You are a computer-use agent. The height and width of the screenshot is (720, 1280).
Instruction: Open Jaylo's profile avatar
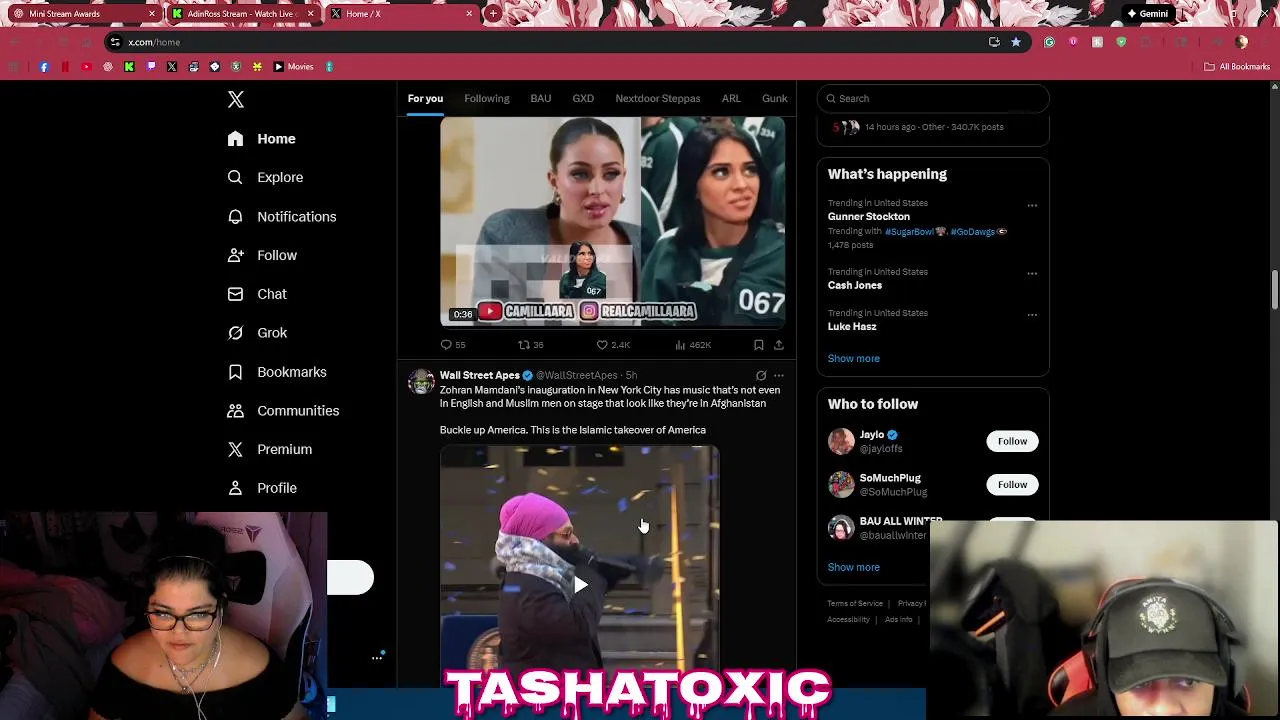(841, 441)
